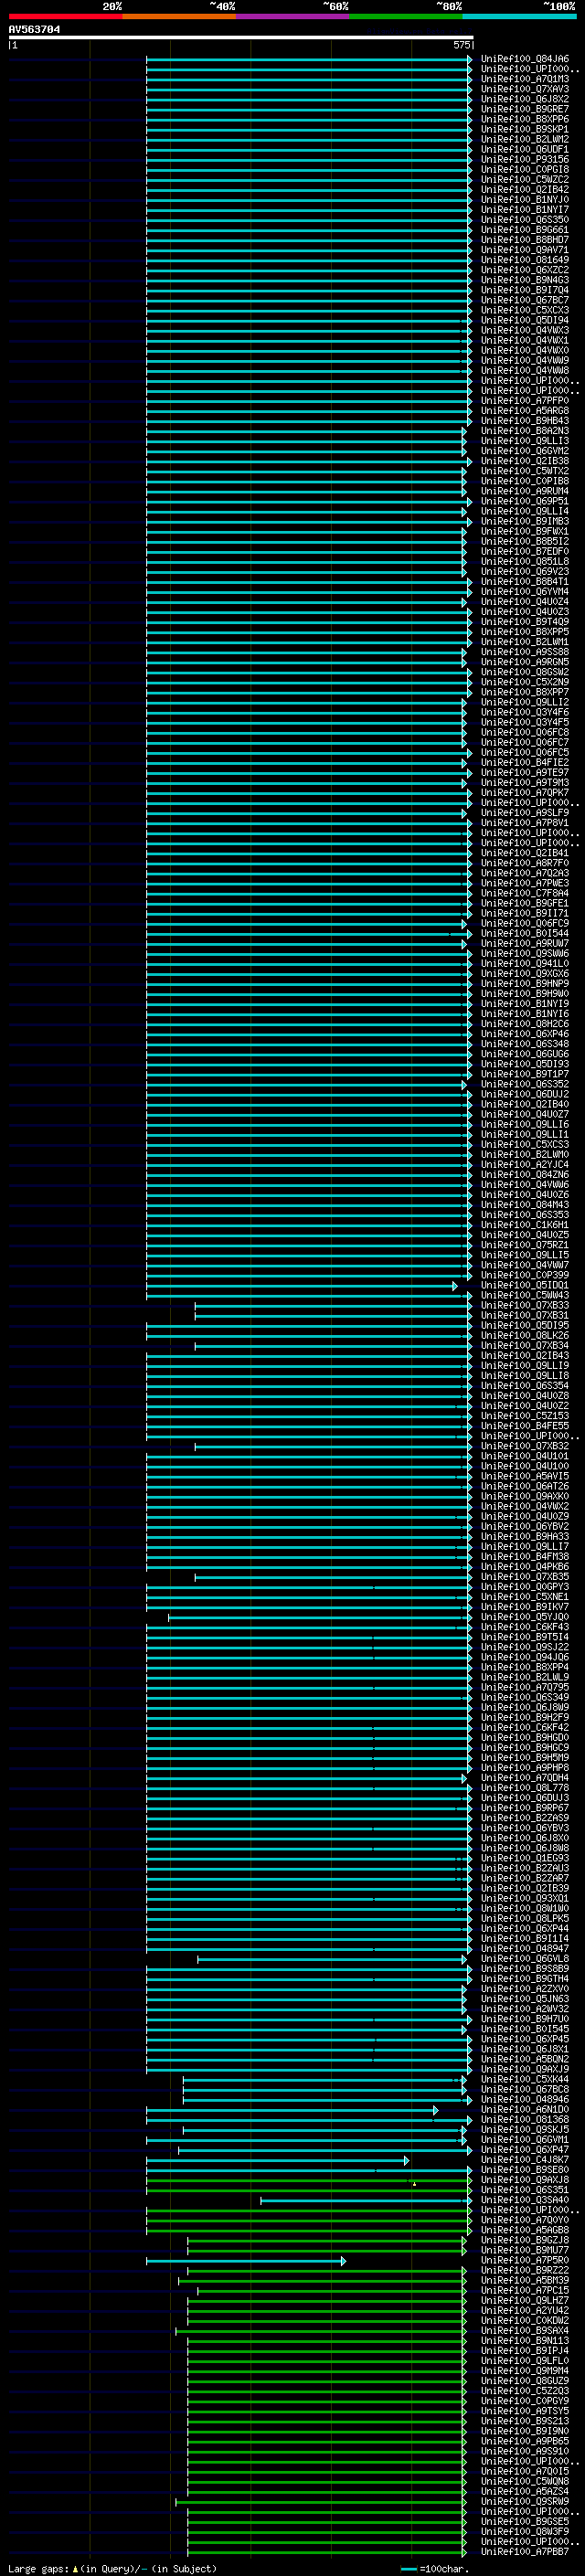Select hit label UniRef100_C5Z153
This screenshot has width=585, height=2576.
click(525, 1416)
